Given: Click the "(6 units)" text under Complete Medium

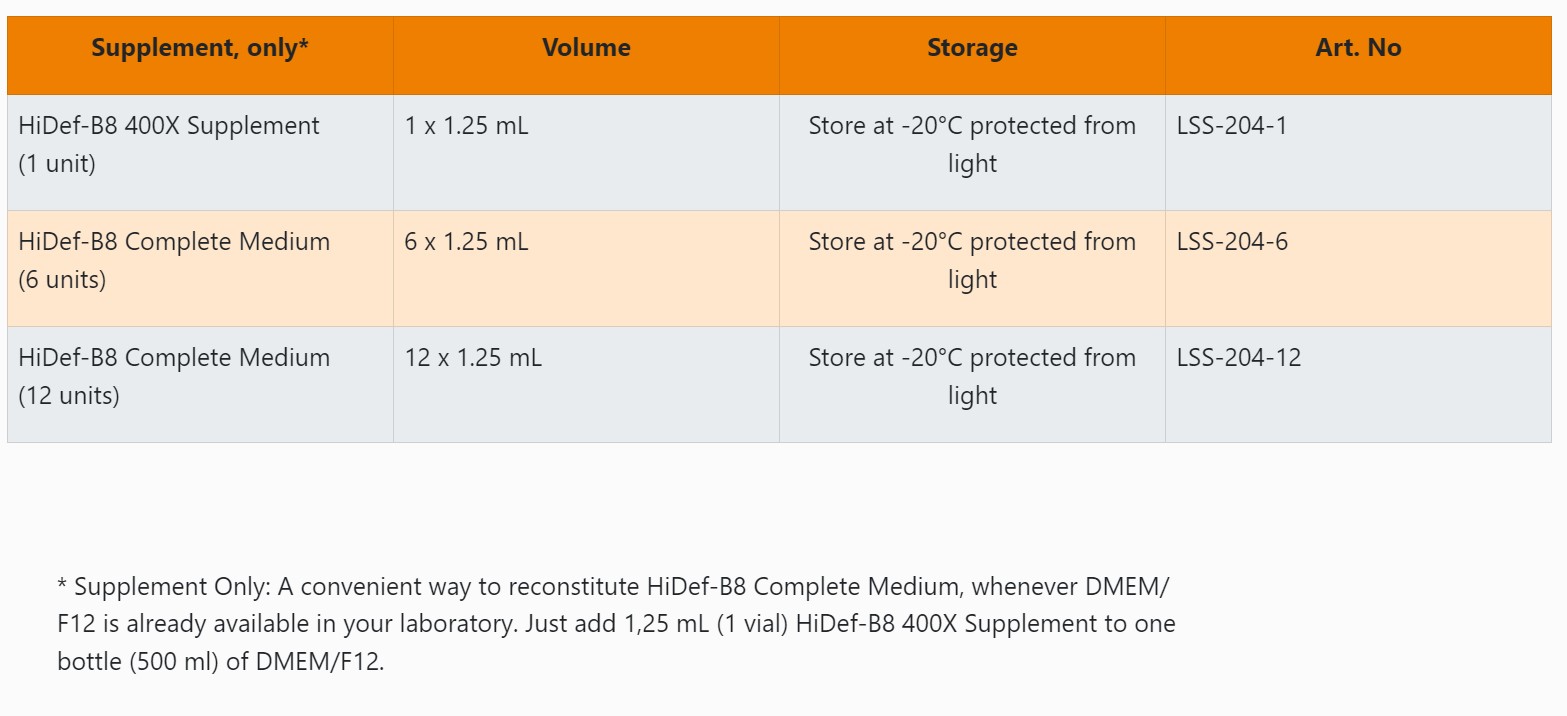Looking at the screenshot, I should coord(62,280).
